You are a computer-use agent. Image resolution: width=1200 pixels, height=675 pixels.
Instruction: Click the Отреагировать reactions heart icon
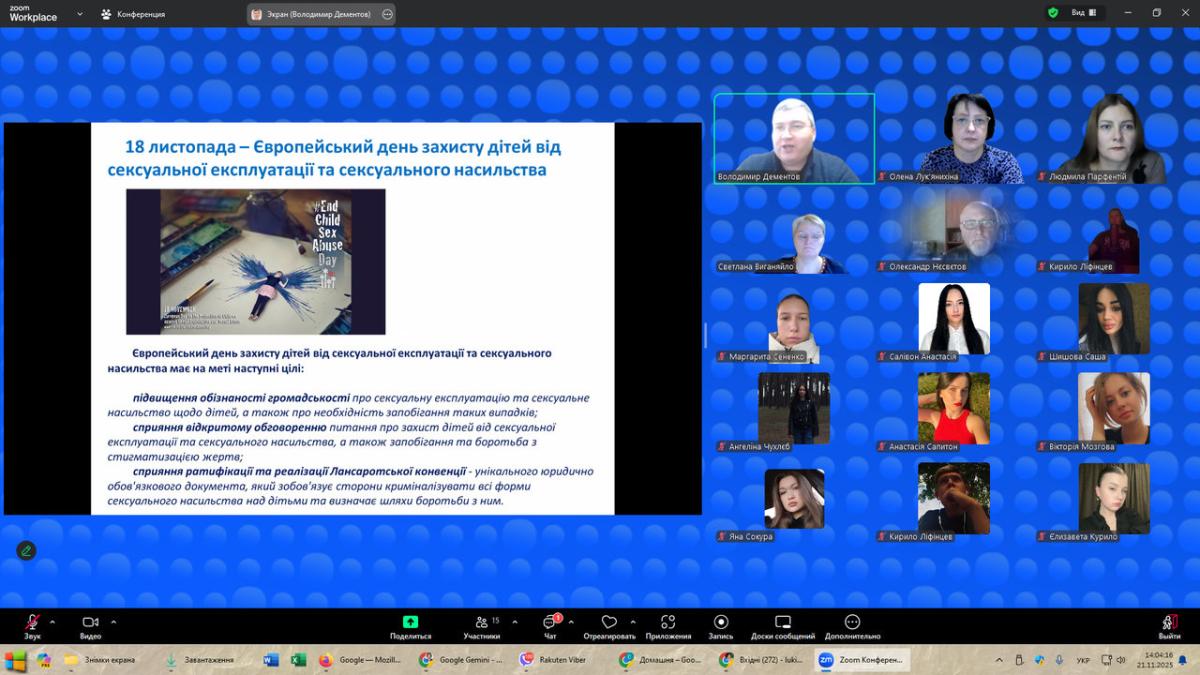[609, 624]
